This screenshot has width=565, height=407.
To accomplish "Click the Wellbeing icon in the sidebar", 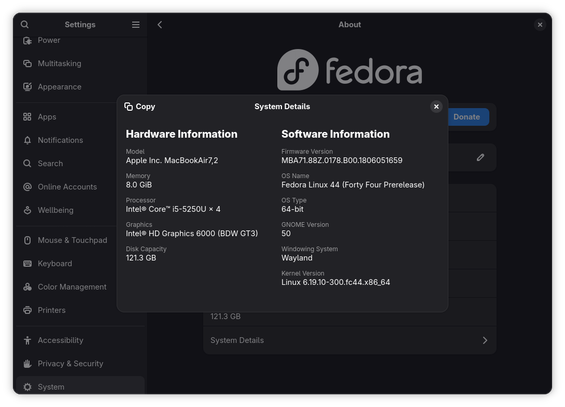I will [x=27, y=210].
